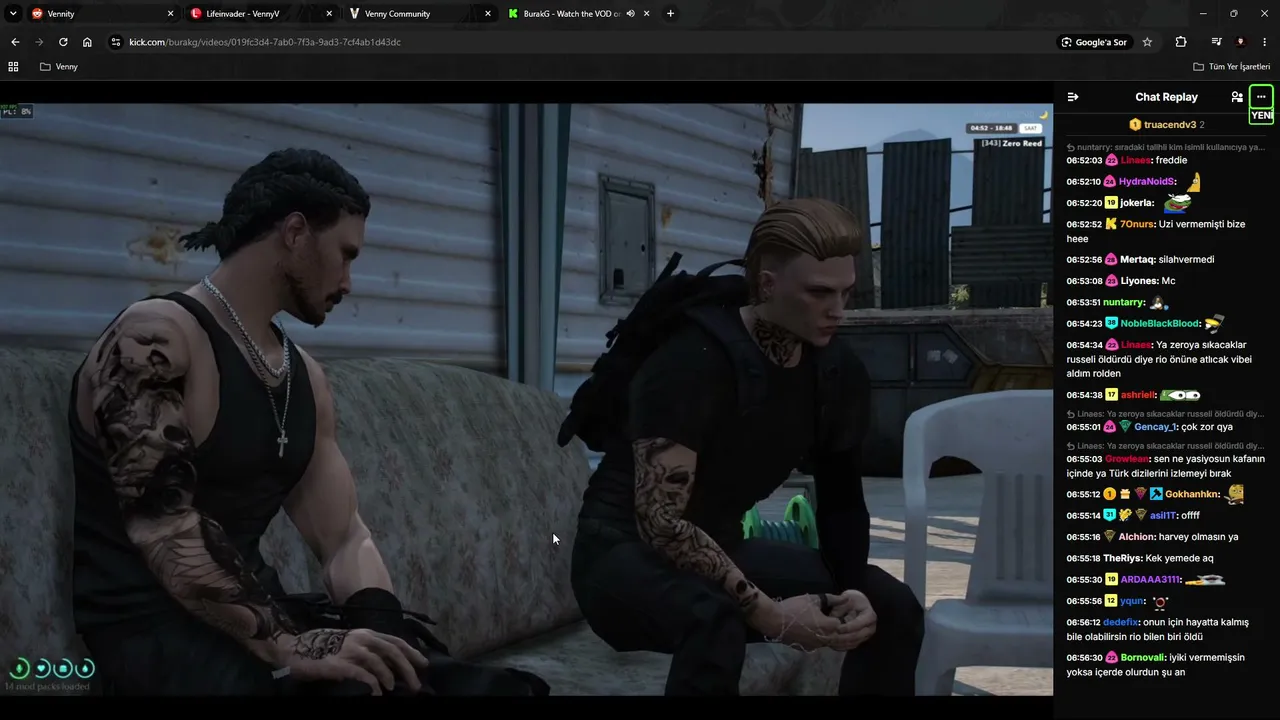Open Alchion username in chat
This screenshot has width=1280, height=720.
[1136, 537]
